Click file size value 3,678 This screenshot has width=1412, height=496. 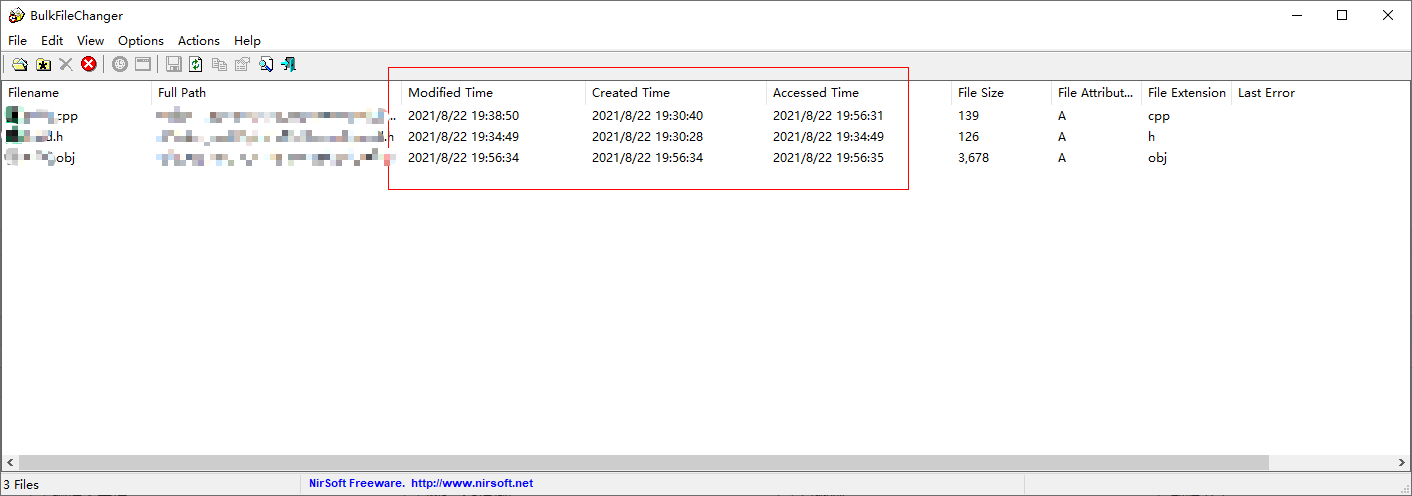[973, 158]
